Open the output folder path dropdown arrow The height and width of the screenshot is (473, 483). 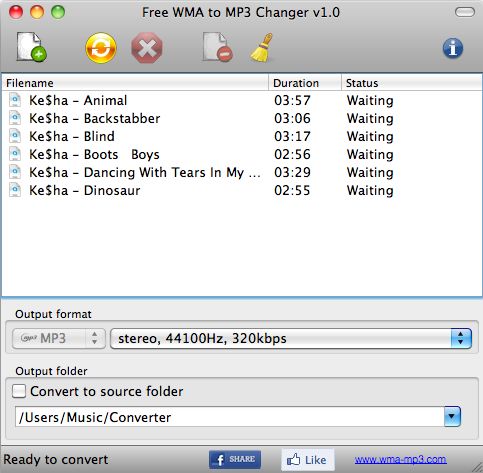pyautogui.click(x=452, y=416)
